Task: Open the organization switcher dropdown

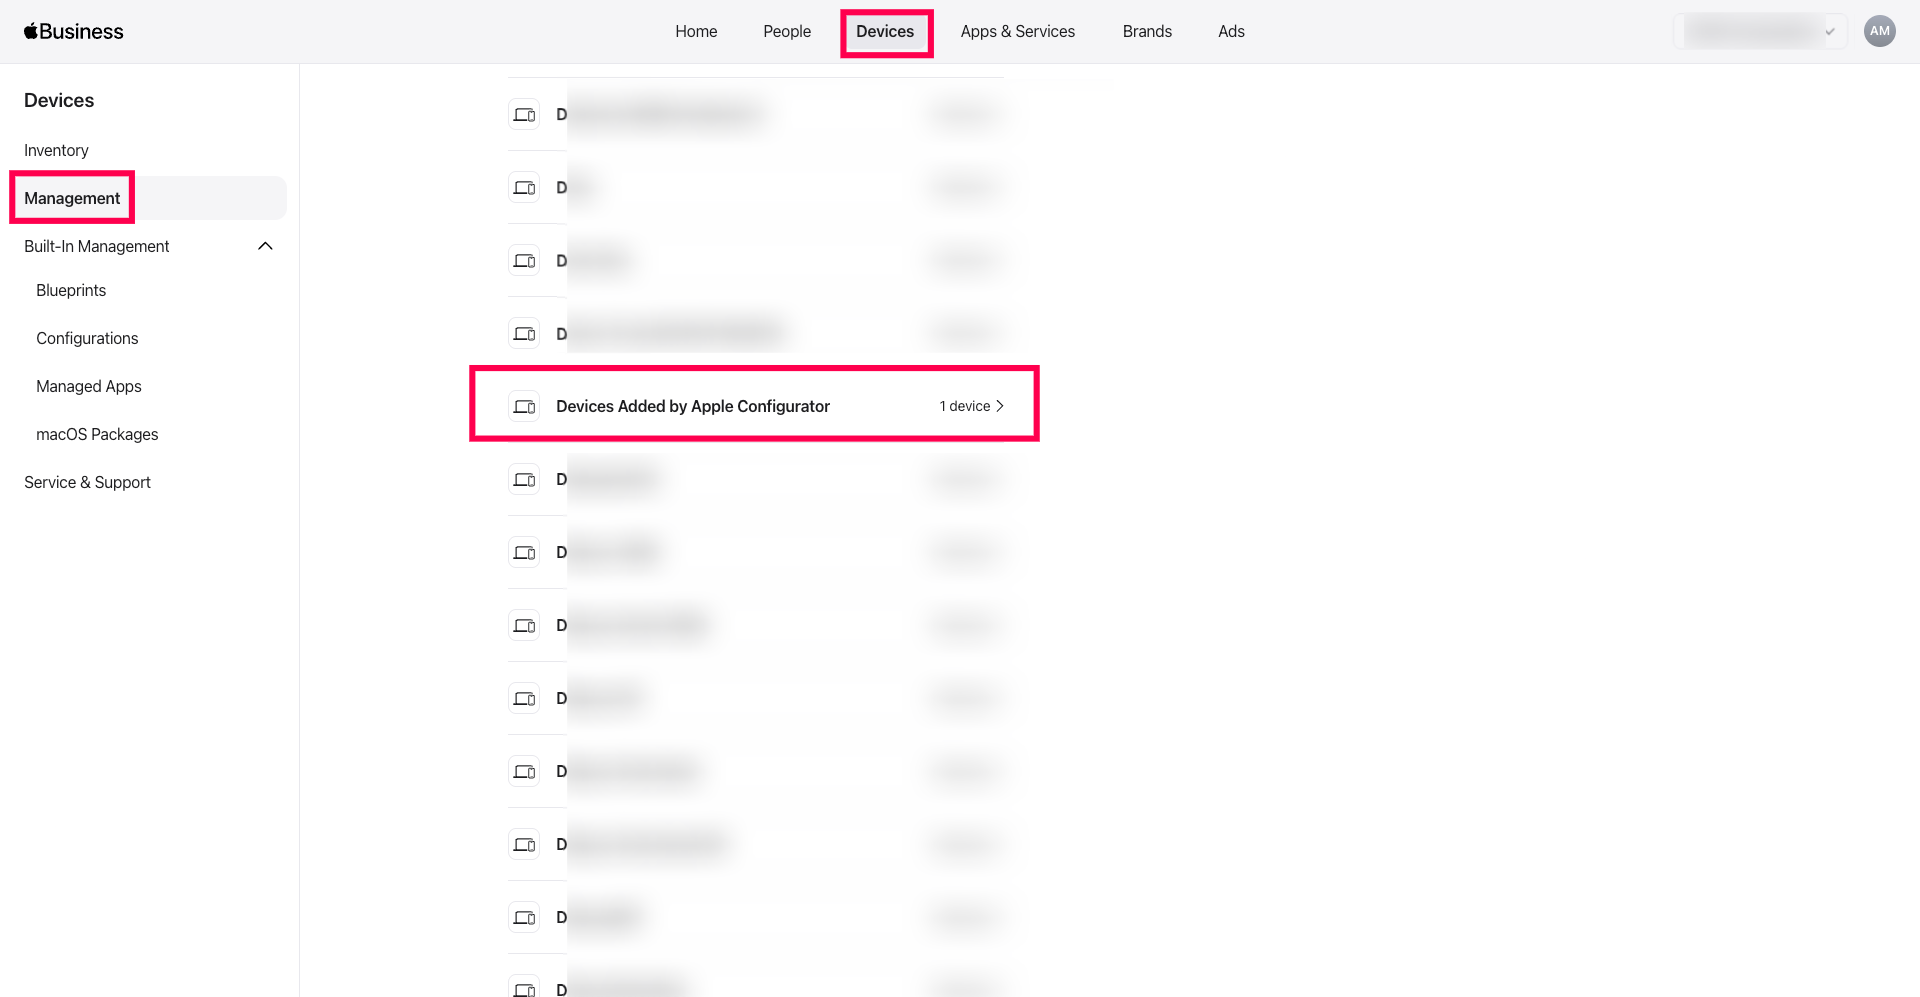Action: point(1760,31)
